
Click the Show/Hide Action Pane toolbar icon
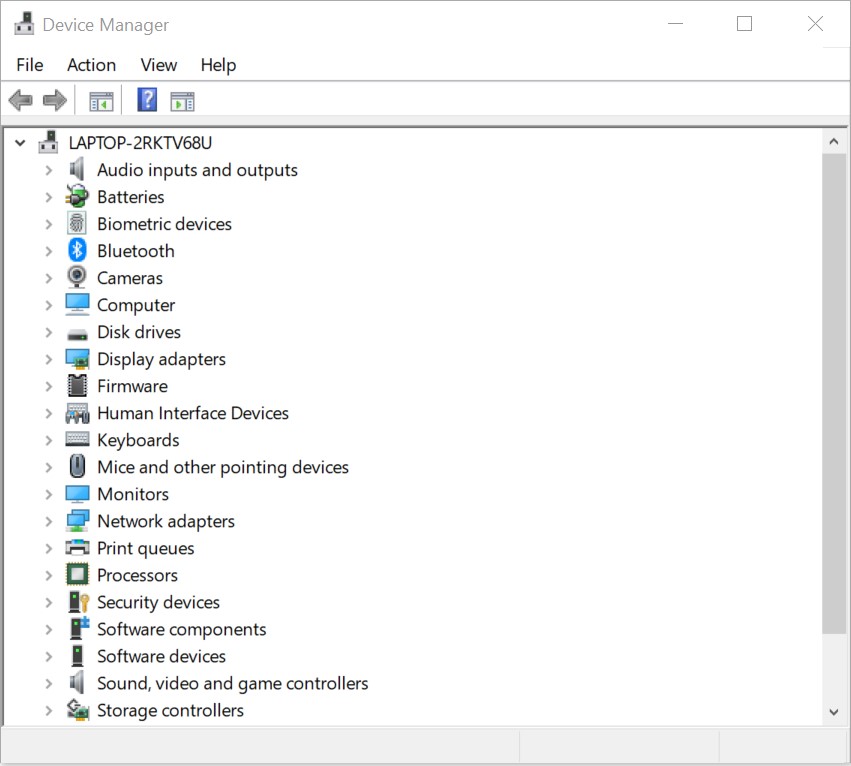[x=182, y=99]
